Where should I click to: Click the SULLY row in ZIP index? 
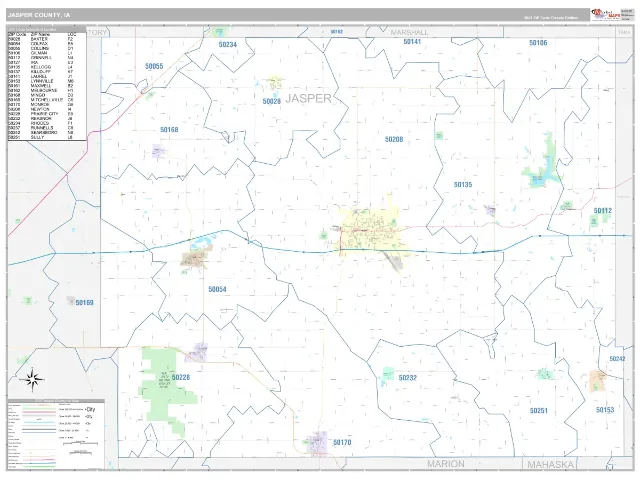click(x=41, y=138)
